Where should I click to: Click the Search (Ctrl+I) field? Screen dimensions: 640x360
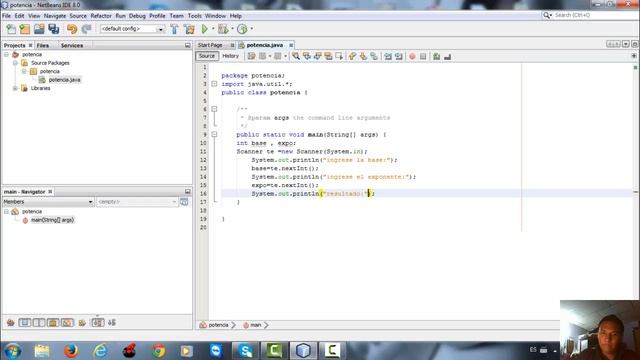coord(590,16)
